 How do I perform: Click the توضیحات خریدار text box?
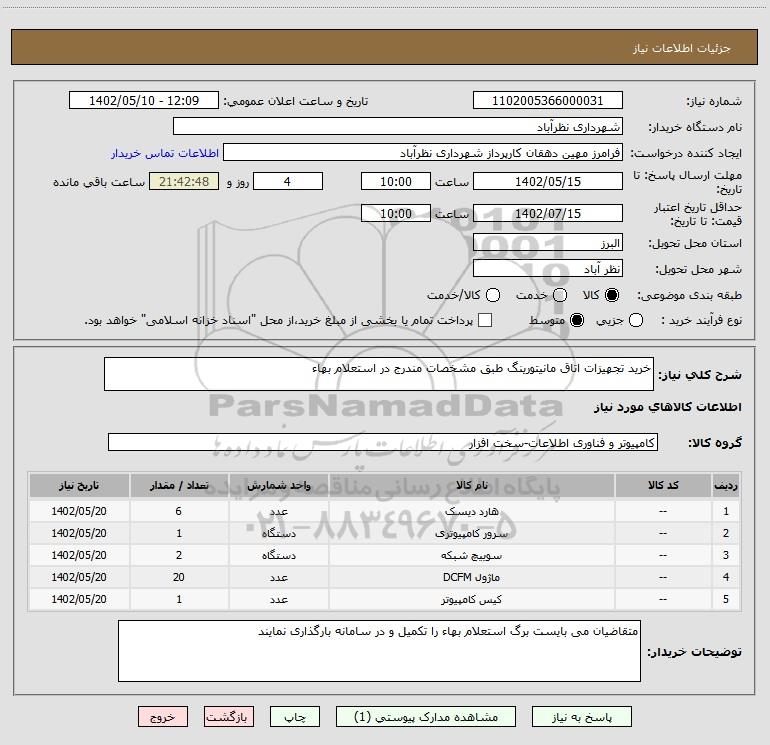click(x=378, y=650)
